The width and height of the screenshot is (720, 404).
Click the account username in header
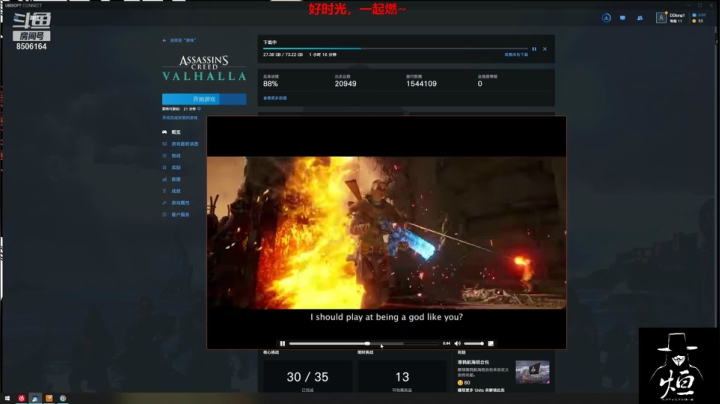point(677,15)
